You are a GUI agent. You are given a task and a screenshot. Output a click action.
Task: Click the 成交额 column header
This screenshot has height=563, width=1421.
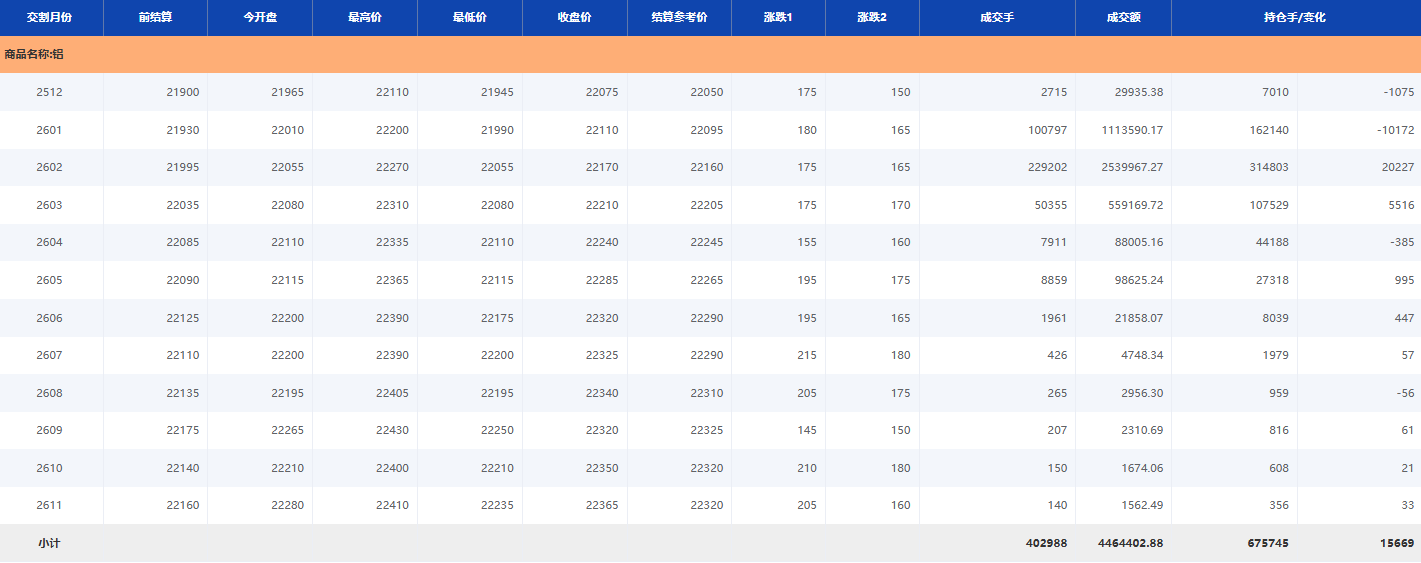[x=1123, y=18]
